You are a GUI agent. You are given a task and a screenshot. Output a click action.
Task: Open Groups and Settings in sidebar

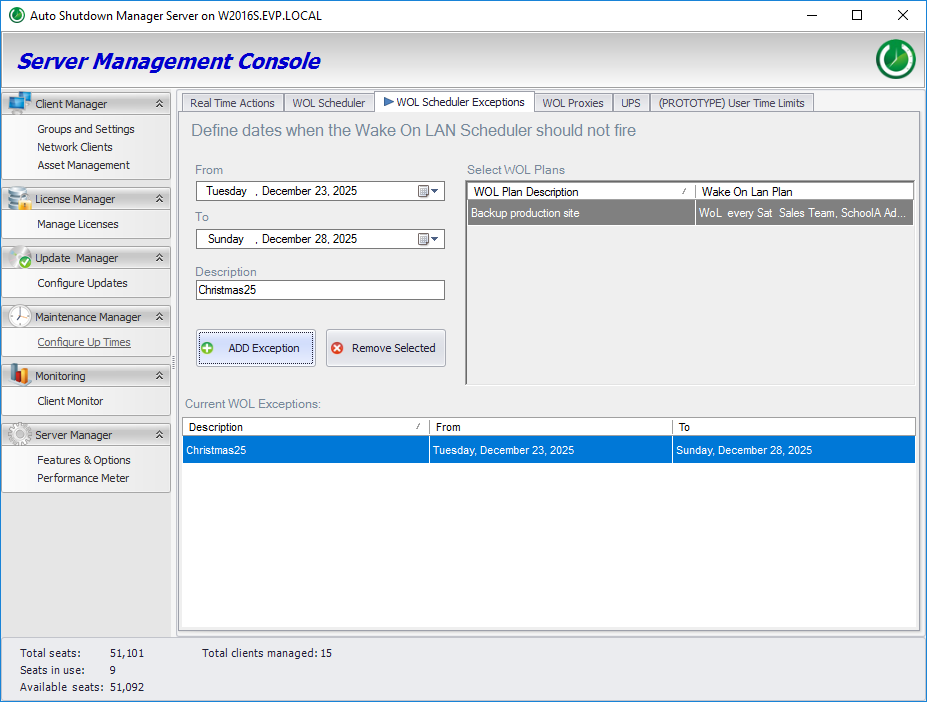click(x=86, y=129)
